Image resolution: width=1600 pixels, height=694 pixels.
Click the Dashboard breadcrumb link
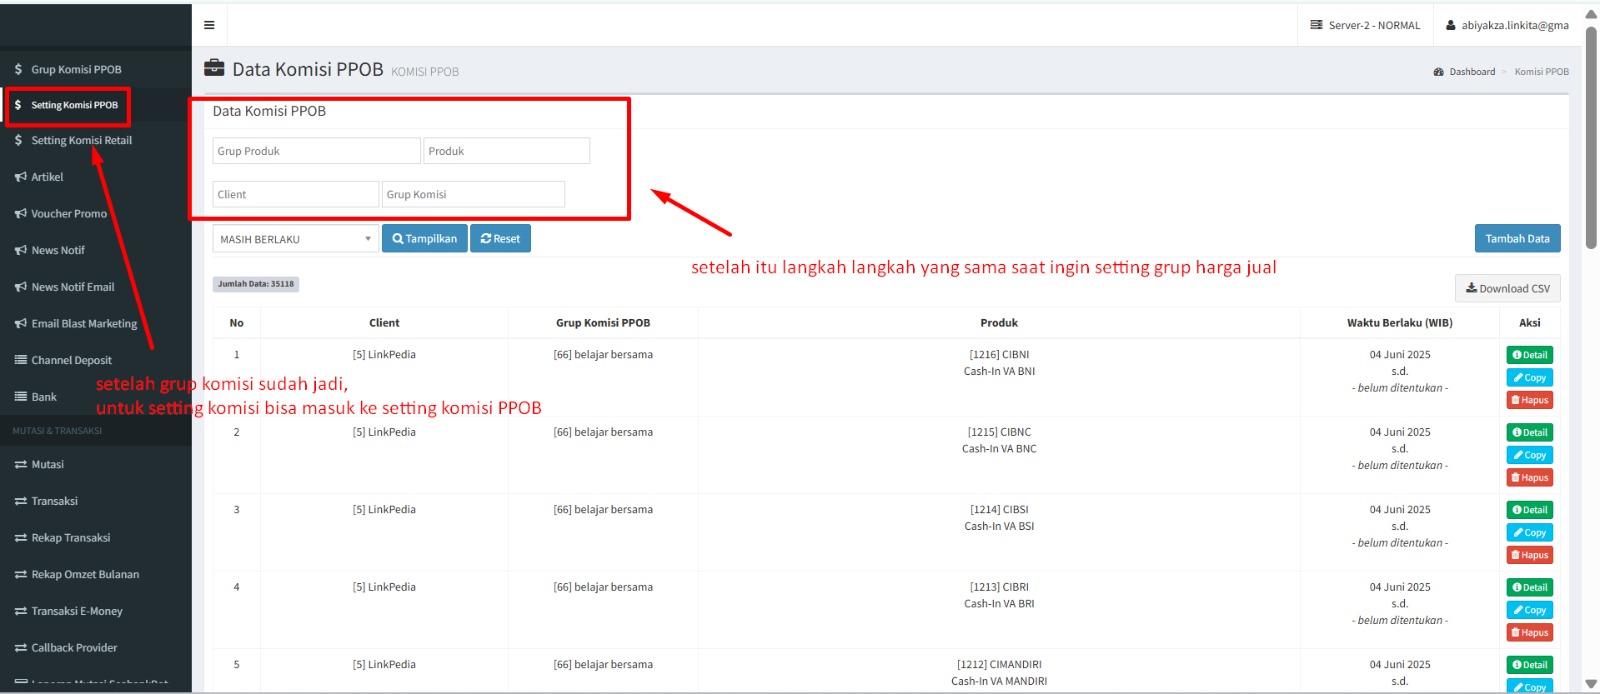(1472, 72)
